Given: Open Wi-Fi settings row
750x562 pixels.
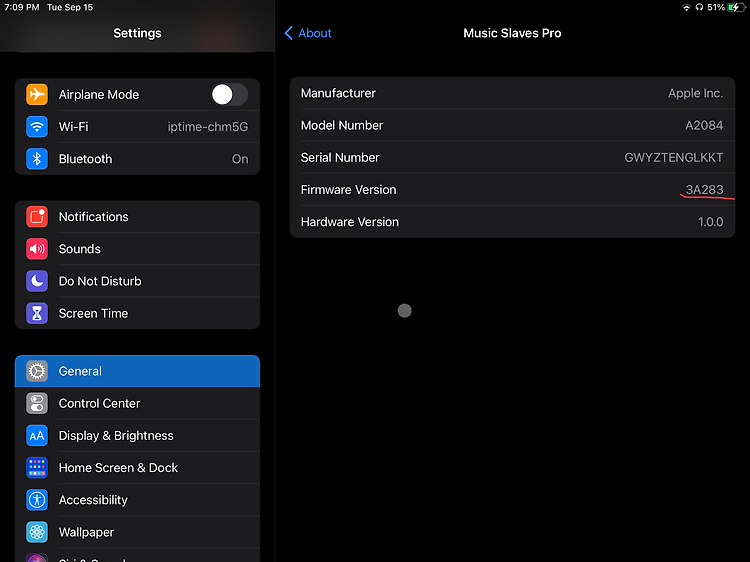Looking at the screenshot, I should [x=137, y=127].
